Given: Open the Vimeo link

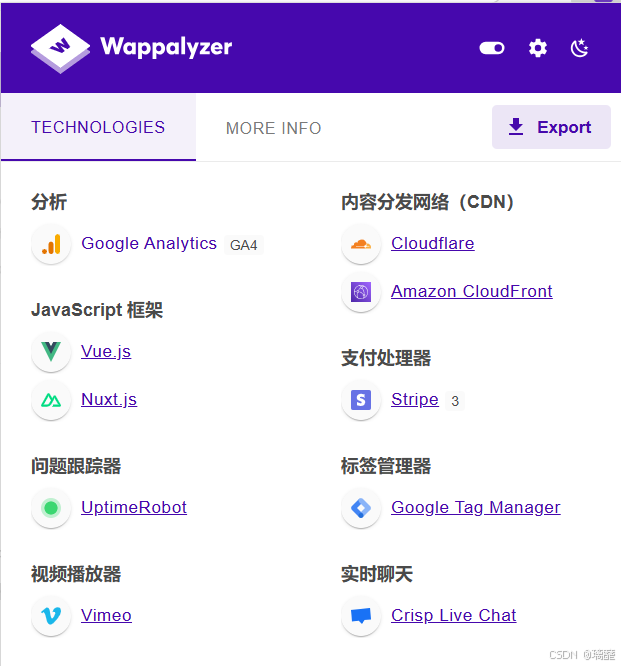Looking at the screenshot, I should click(x=107, y=615).
